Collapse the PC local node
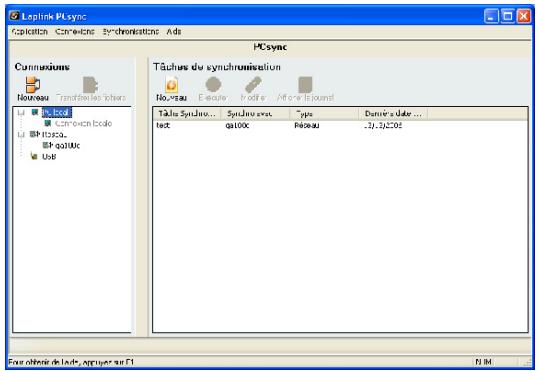Viewport: 537px width, 371px height. click(x=21, y=112)
